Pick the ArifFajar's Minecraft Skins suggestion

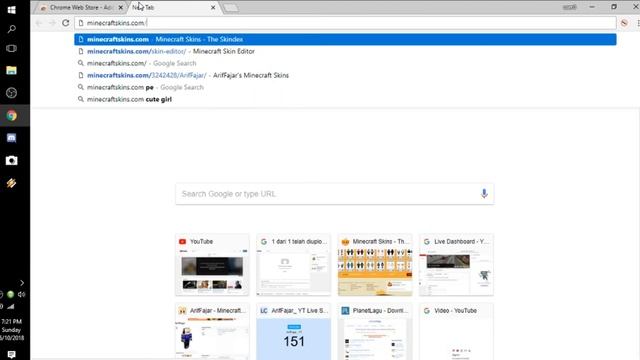tap(345, 75)
